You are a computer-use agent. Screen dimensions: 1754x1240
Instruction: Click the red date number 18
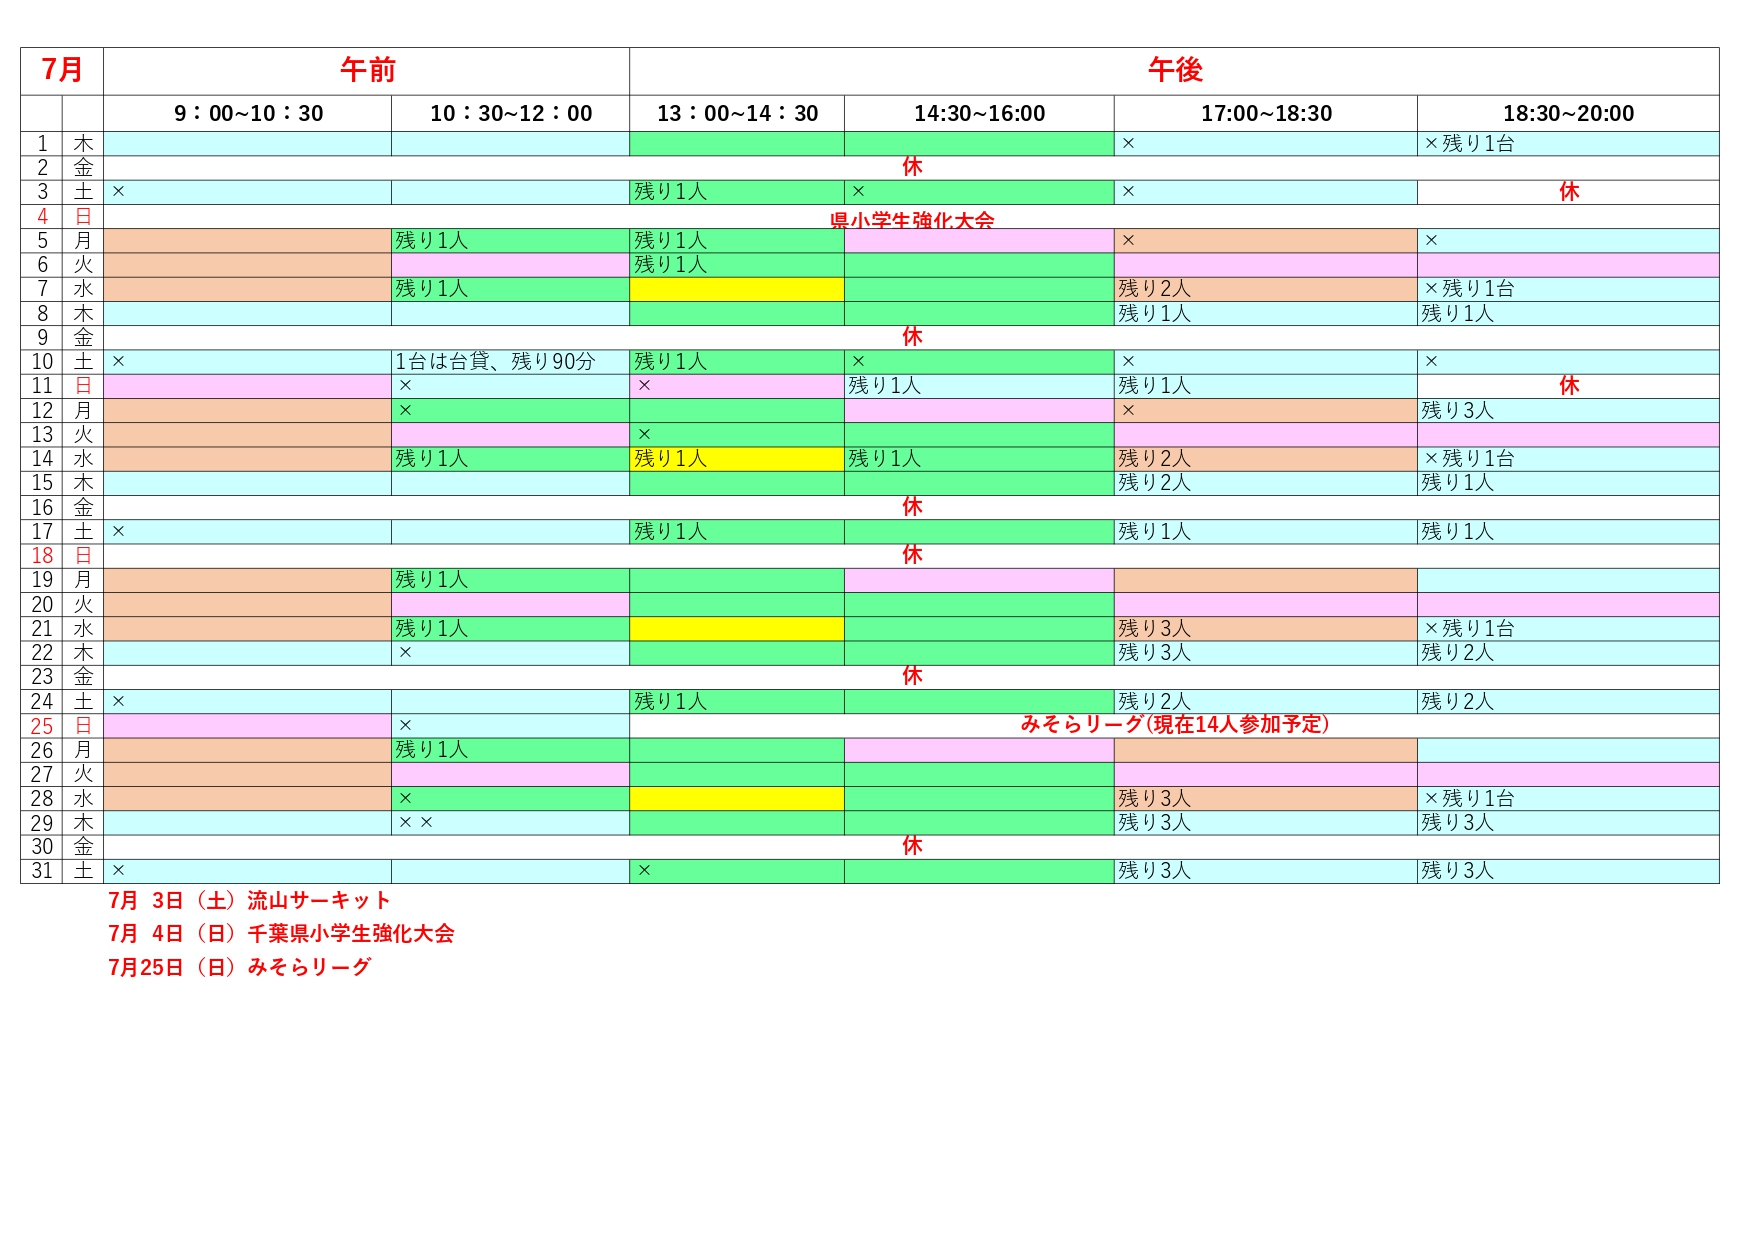click(42, 556)
